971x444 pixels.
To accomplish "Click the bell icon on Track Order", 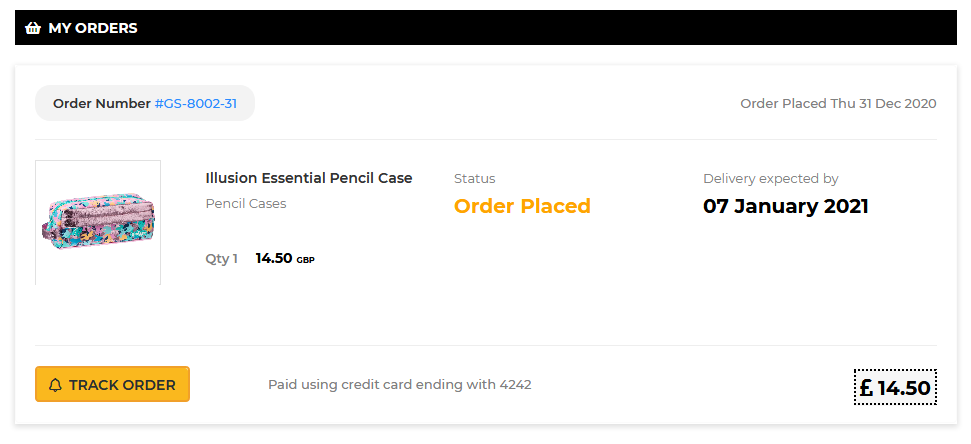I will [55, 385].
